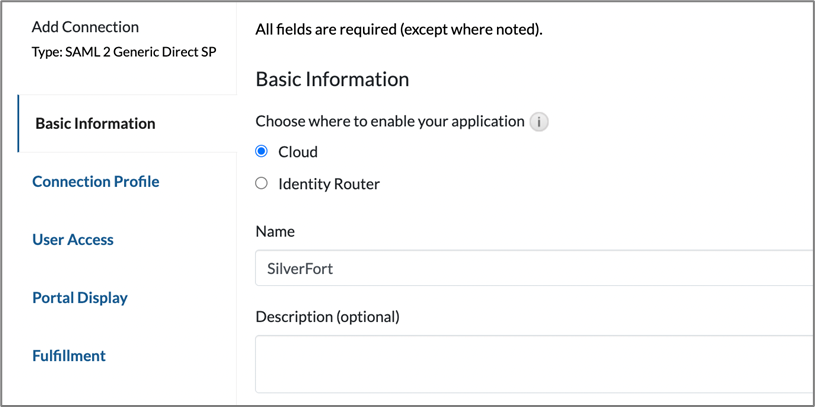Image resolution: width=815 pixels, height=407 pixels.
Task: Click the Identity Router option label text
Action: pyautogui.click(x=329, y=184)
